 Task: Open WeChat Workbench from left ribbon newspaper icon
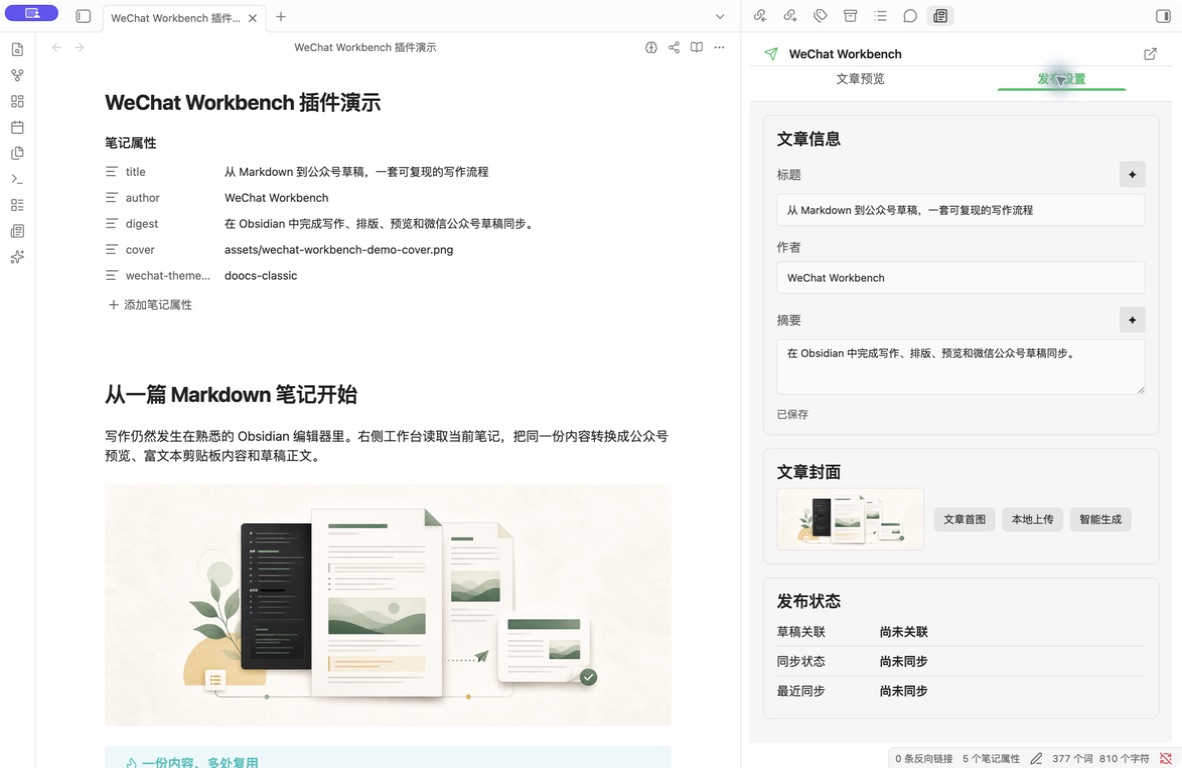pos(17,231)
